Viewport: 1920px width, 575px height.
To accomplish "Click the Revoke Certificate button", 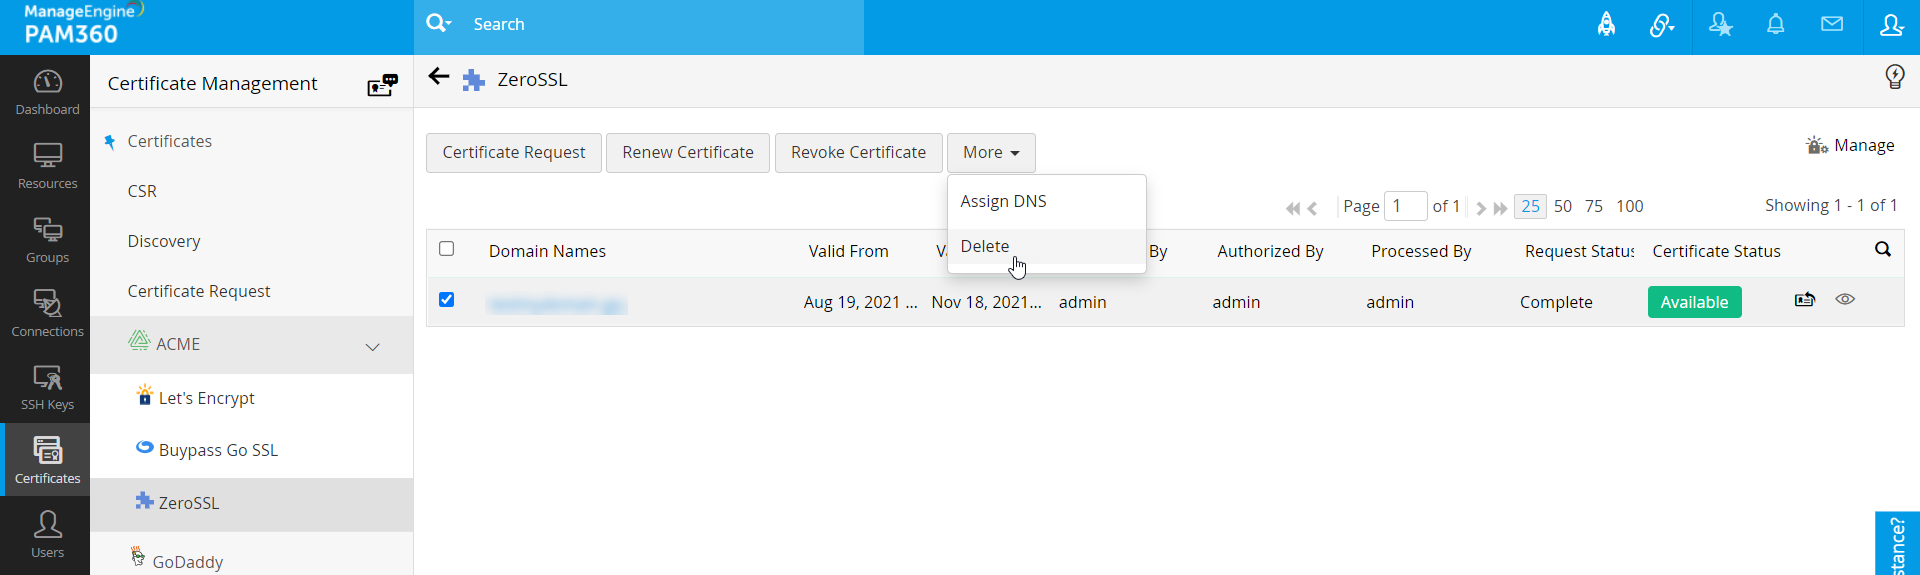I will [858, 152].
